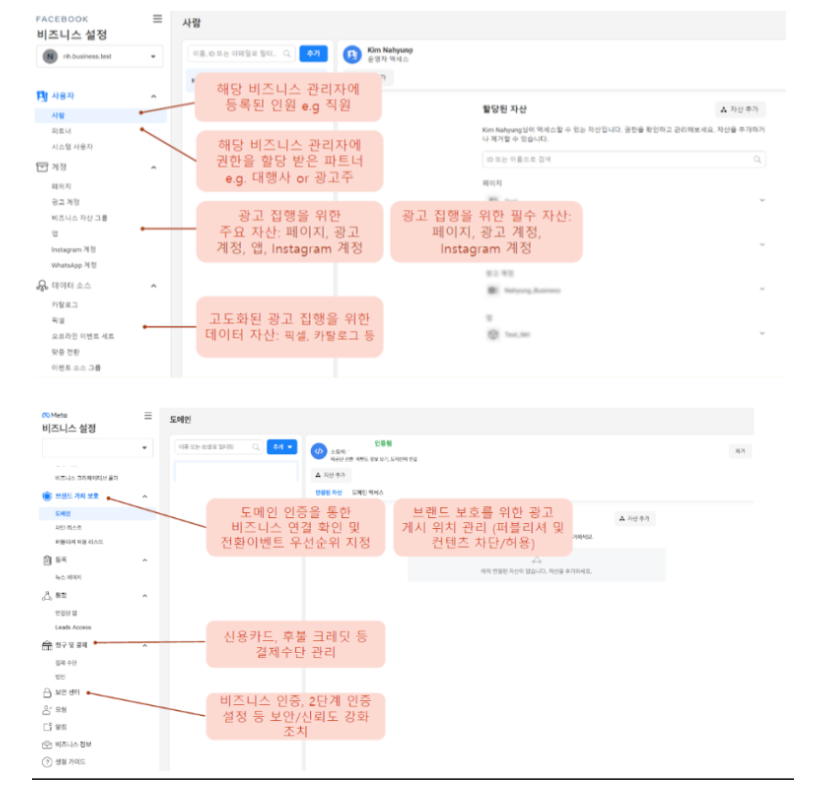The width and height of the screenshot is (813, 794).
Task: Click the magnifier in the 도메인 filter box
Action: click(x=256, y=447)
